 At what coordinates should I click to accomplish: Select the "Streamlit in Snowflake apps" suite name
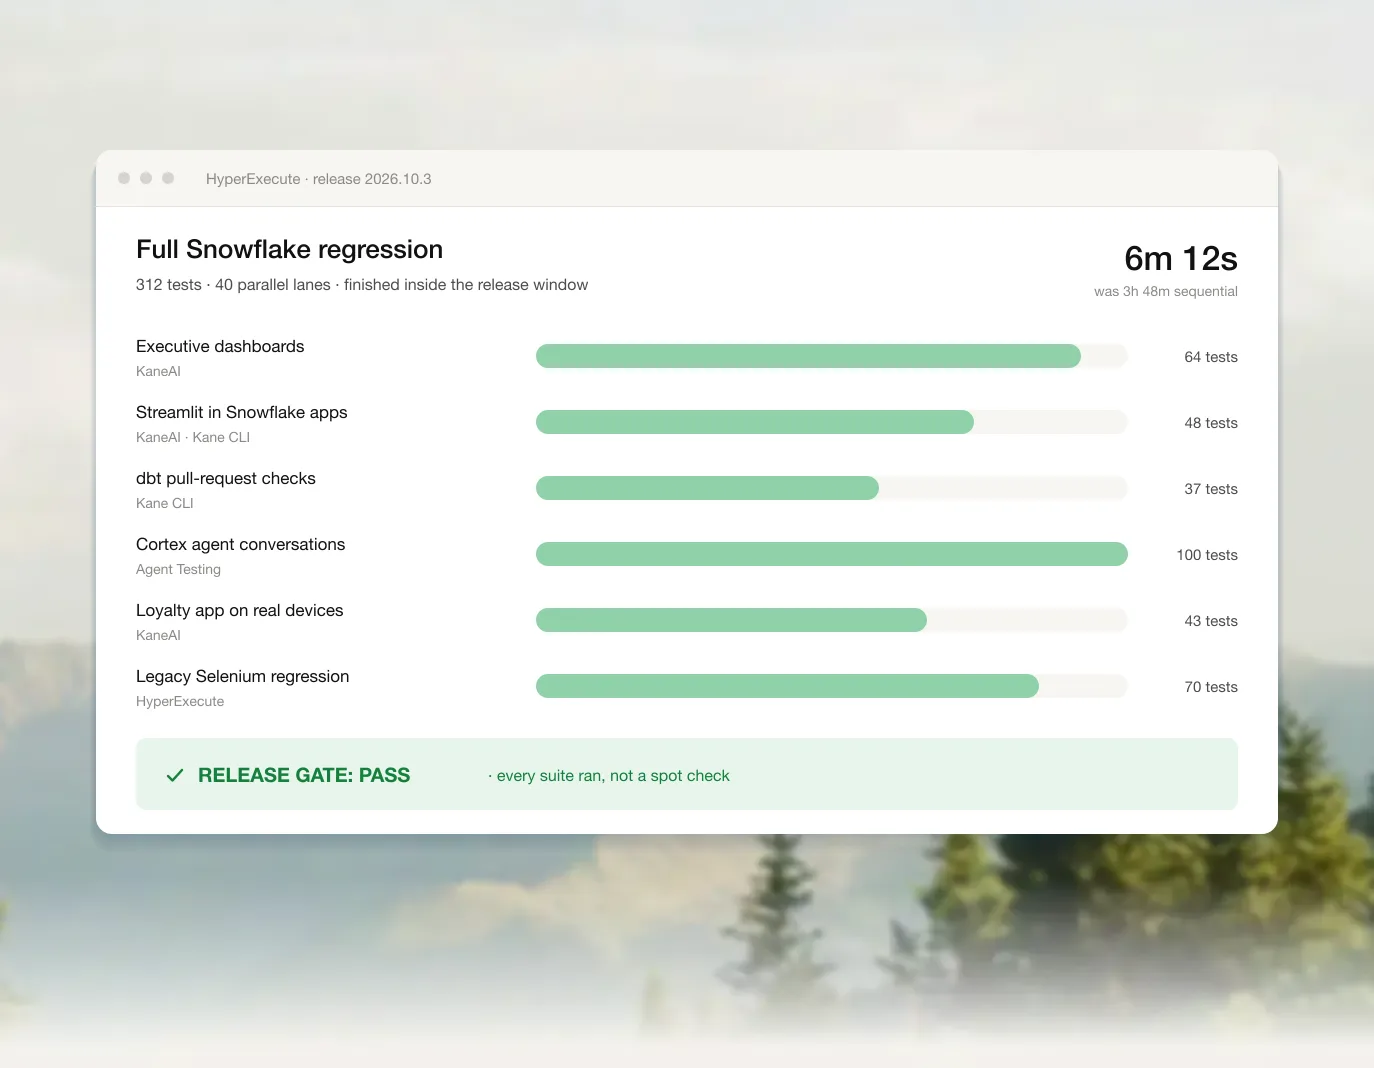coord(242,412)
